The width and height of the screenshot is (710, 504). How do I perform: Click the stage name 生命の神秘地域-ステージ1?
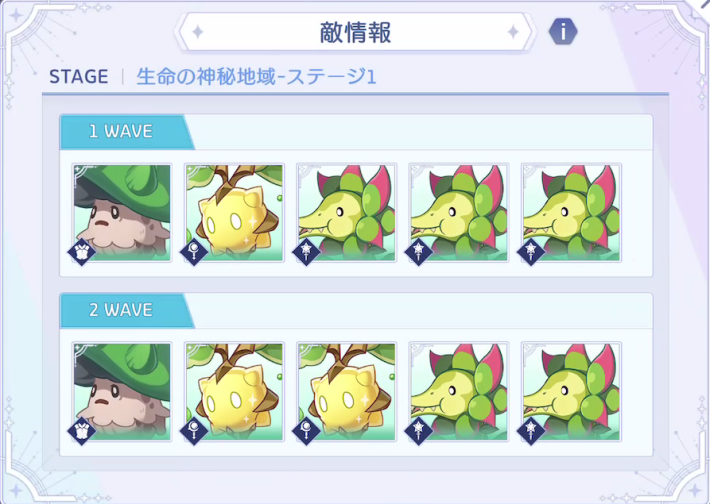(x=256, y=77)
